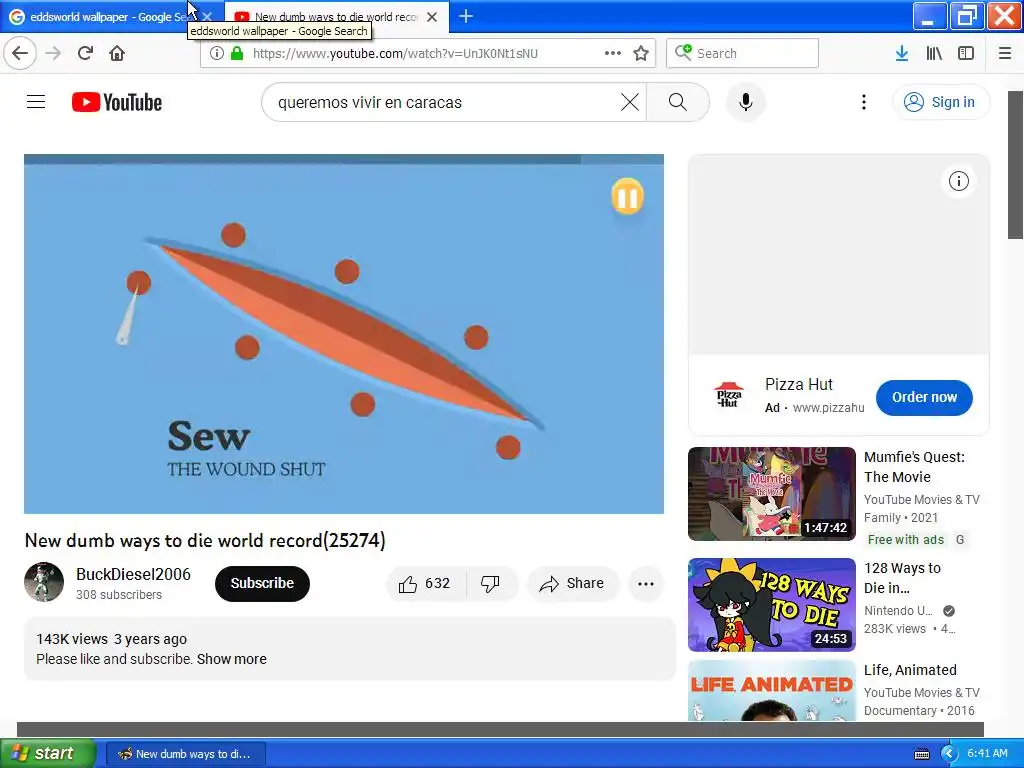Start voice search with the microphone
This screenshot has height=768, width=1024.
click(745, 102)
